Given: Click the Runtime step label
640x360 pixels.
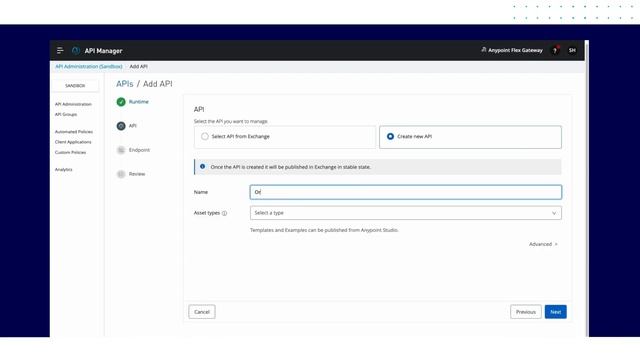Looking at the screenshot, I should pyautogui.click(x=139, y=102).
